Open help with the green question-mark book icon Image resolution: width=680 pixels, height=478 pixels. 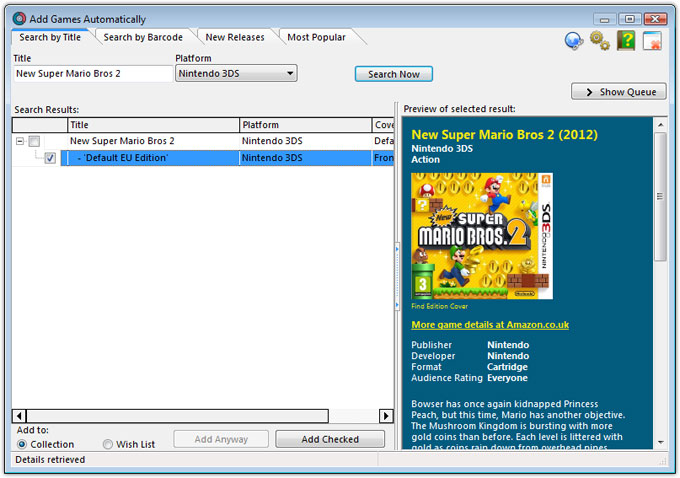coord(626,40)
